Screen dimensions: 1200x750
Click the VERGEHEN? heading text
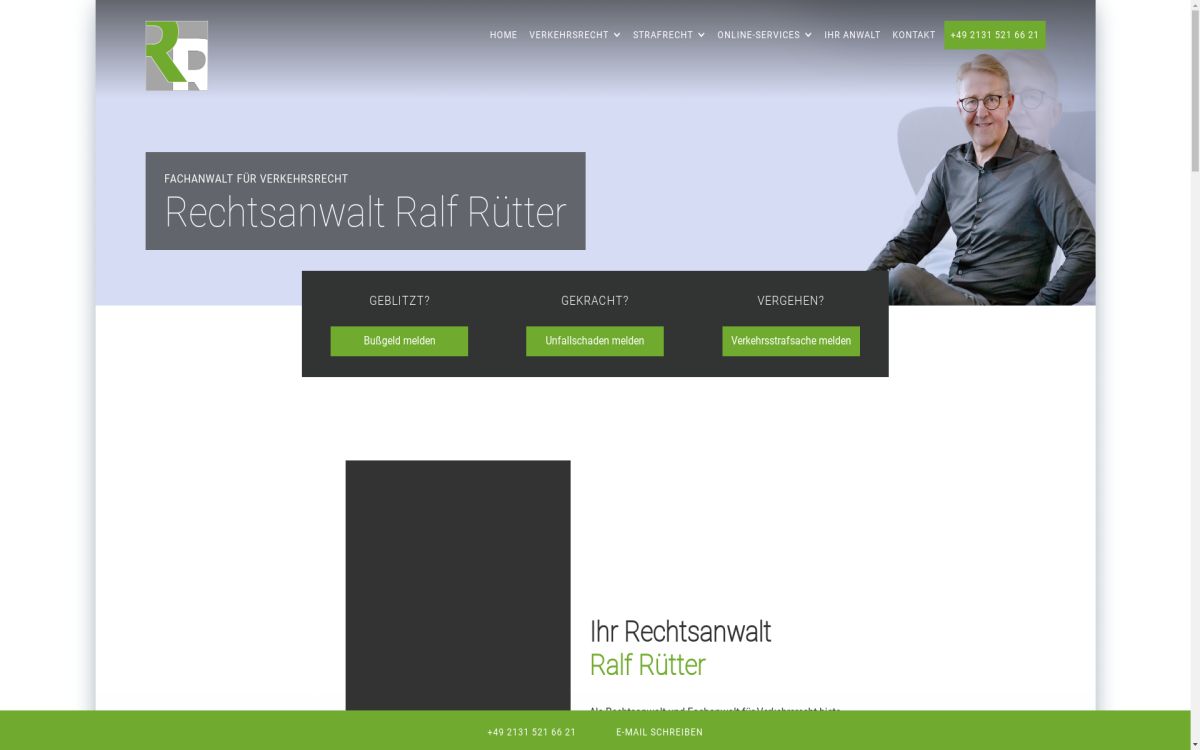790,301
